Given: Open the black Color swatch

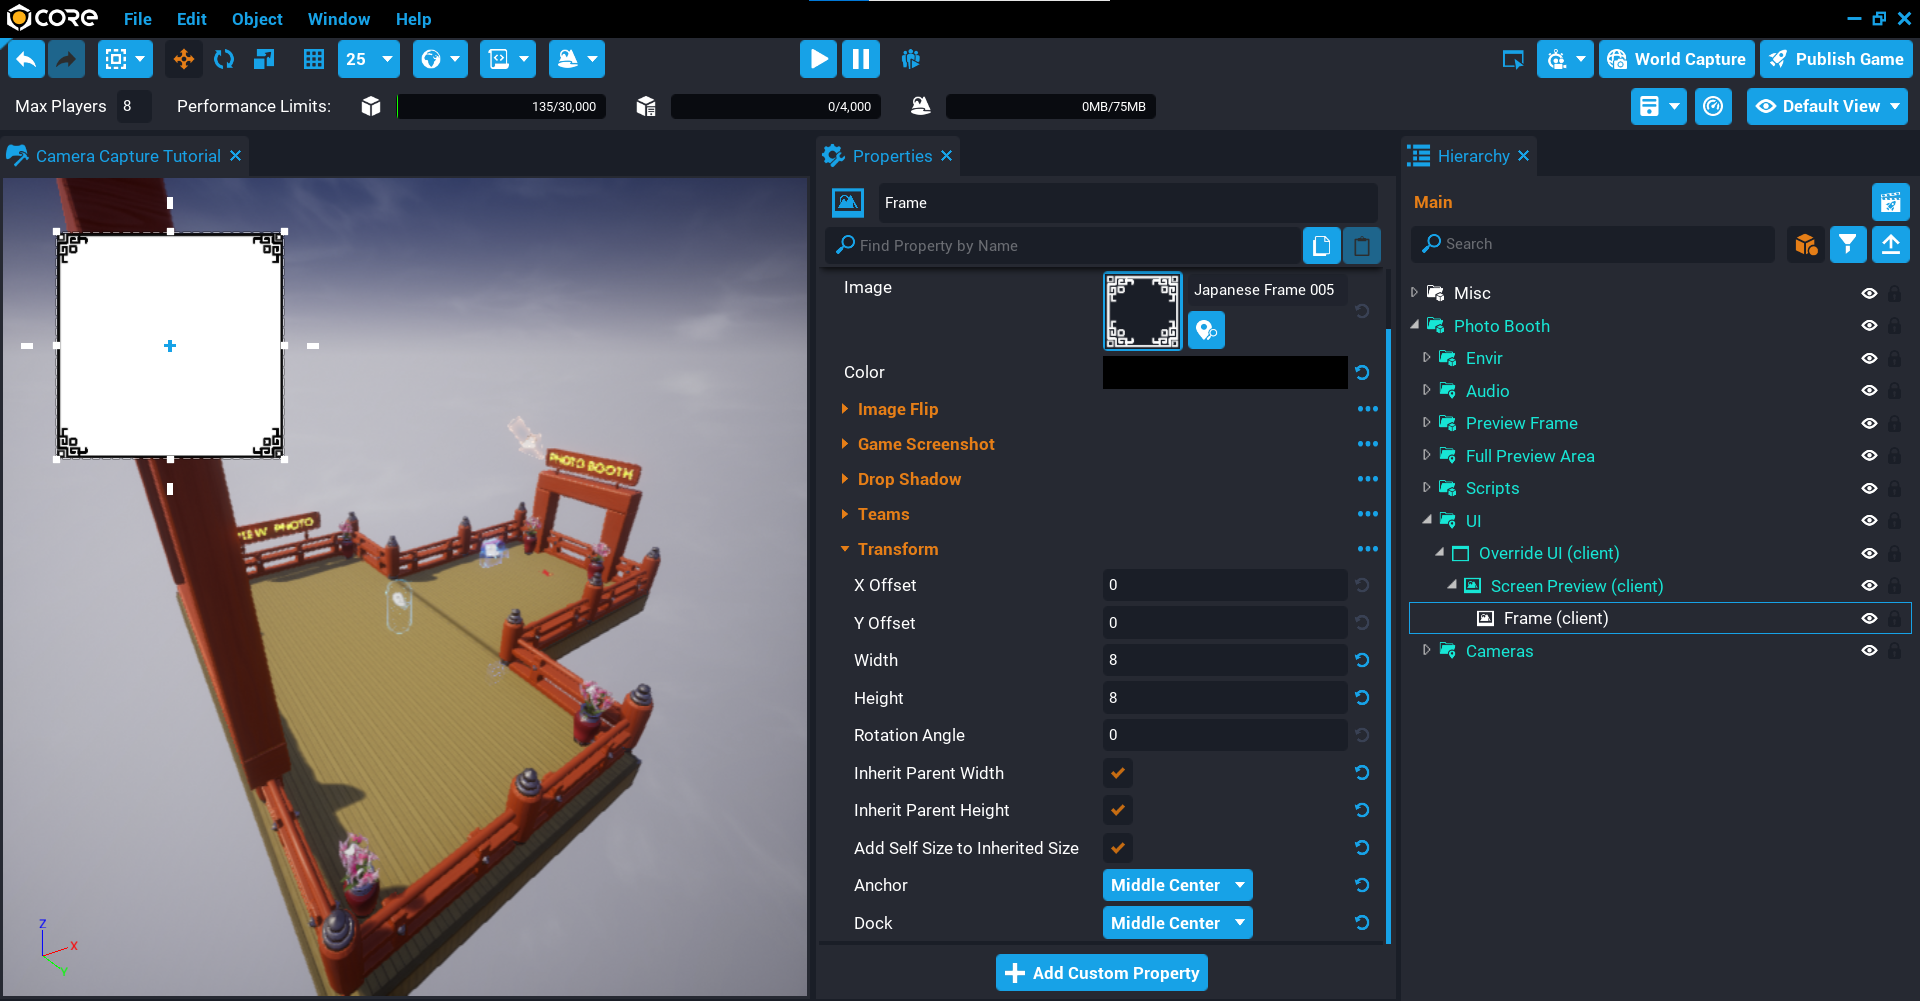Looking at the screenshot, I should (x=1224, y=372).
